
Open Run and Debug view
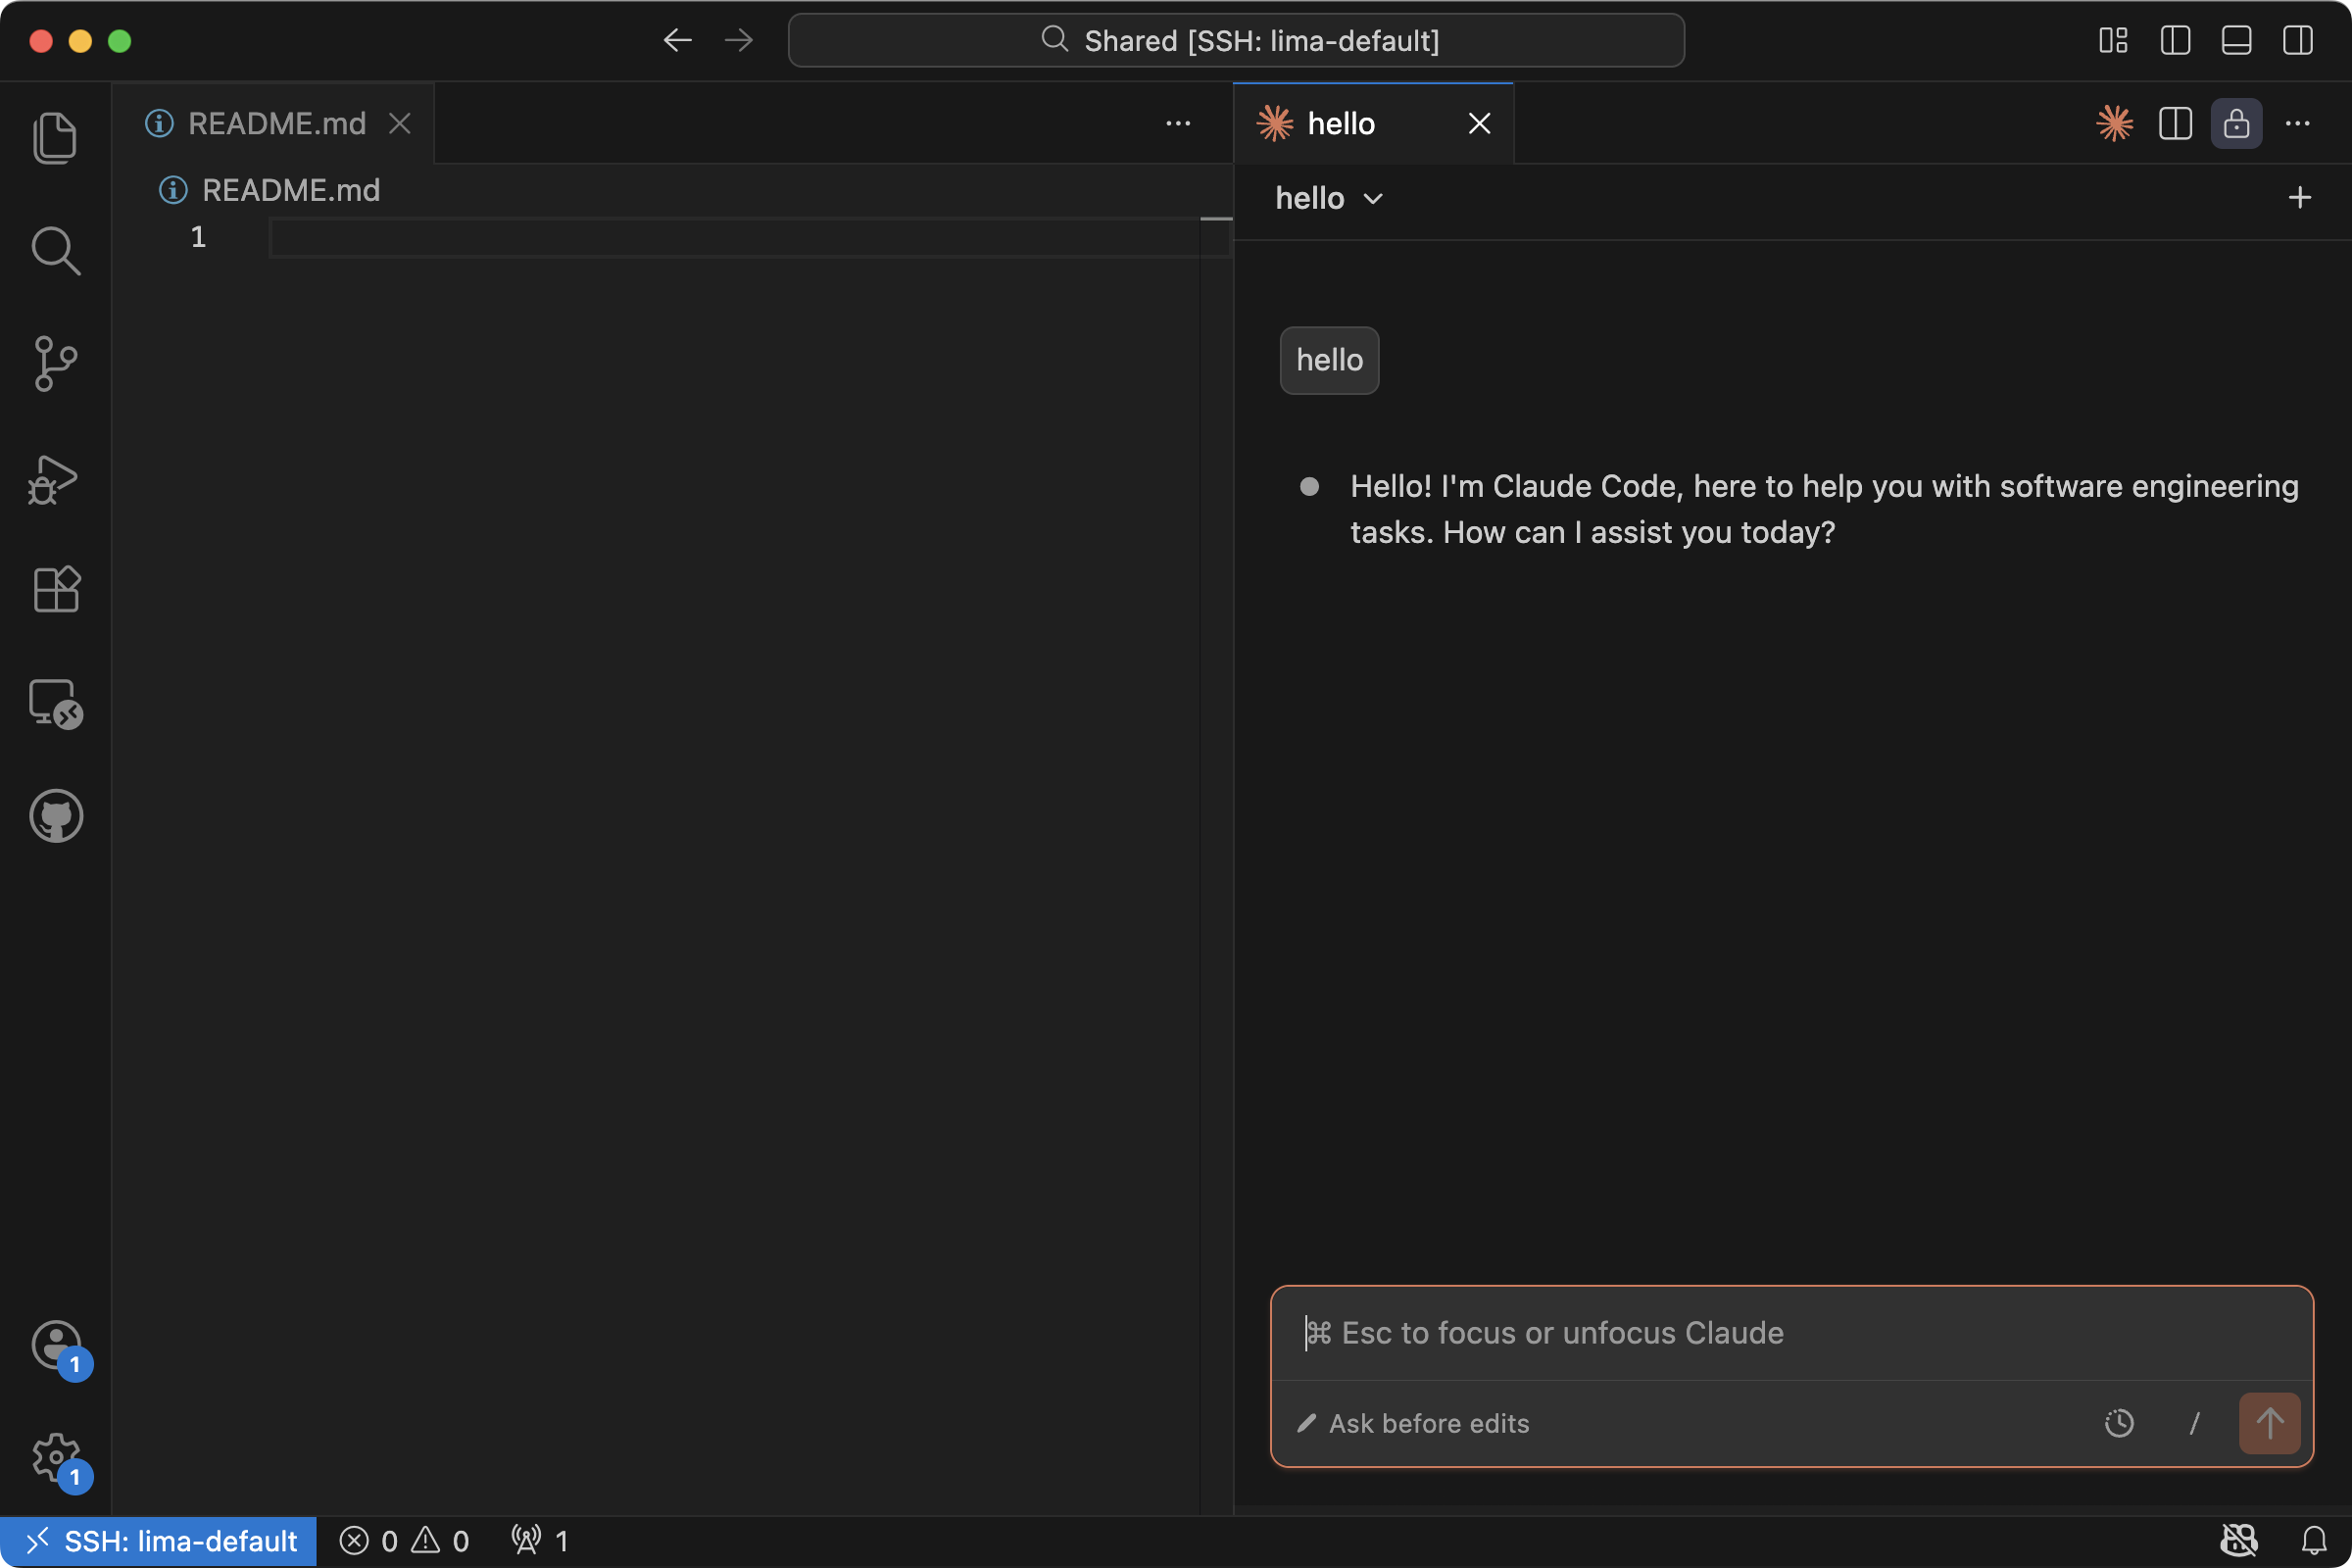[55, 479]
